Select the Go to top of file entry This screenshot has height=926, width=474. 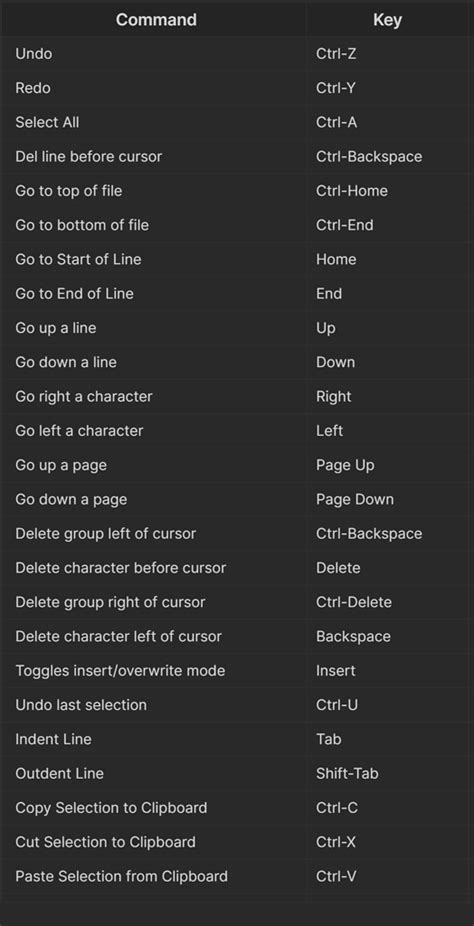tap(68, 191)
